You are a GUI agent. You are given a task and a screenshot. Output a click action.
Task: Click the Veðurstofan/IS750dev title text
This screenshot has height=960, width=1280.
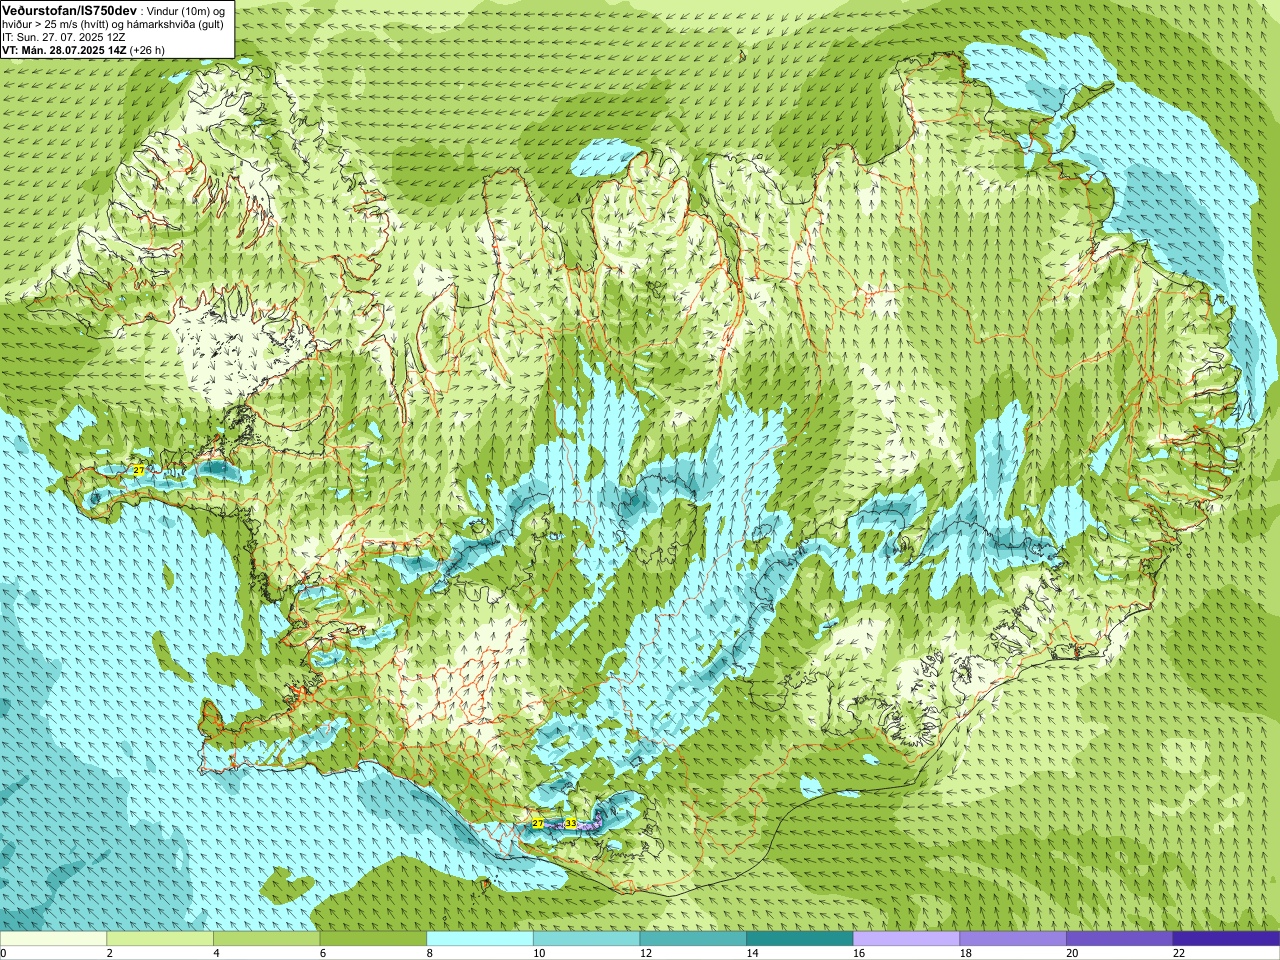69,10
